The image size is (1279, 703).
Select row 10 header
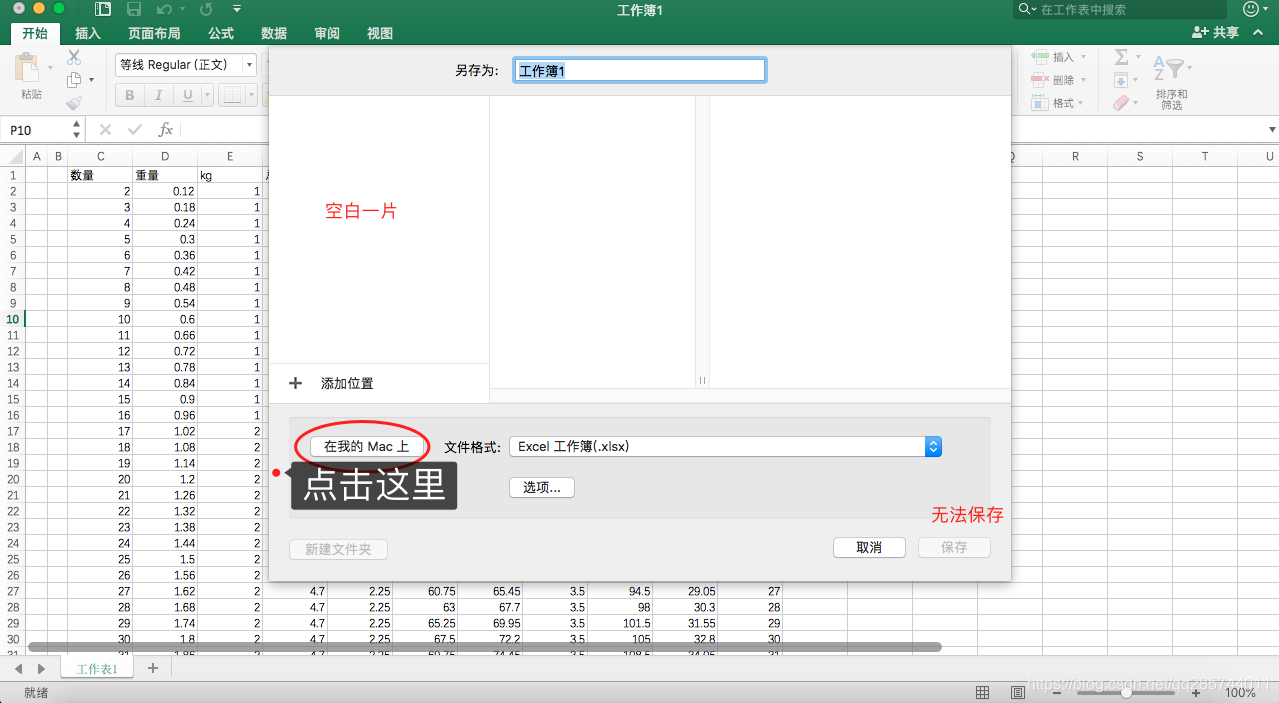pyautogui.click(x=13, y=319)
